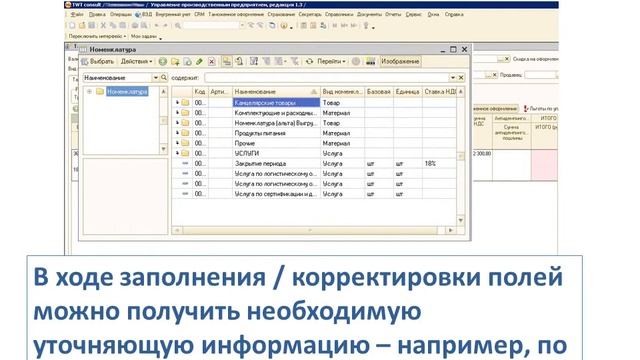Open the Сервис menu
The width and height of the screenshot is (640, 360).
point(413,14)
